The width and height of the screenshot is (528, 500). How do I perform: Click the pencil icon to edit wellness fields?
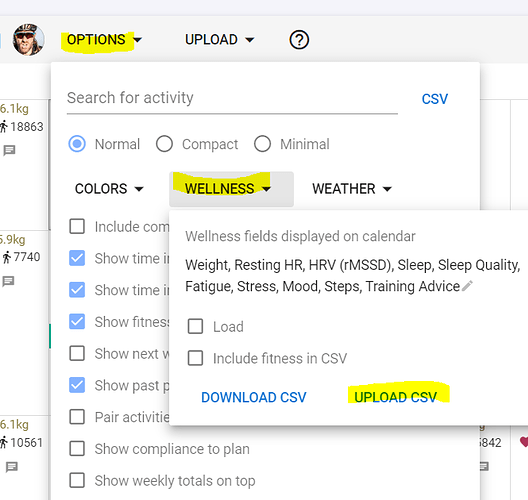click(467, 286)
